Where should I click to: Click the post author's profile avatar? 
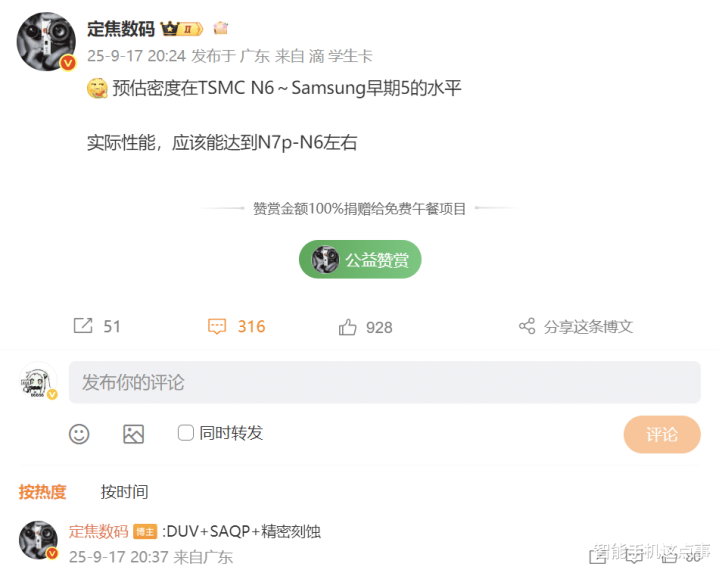pos(46,42)
